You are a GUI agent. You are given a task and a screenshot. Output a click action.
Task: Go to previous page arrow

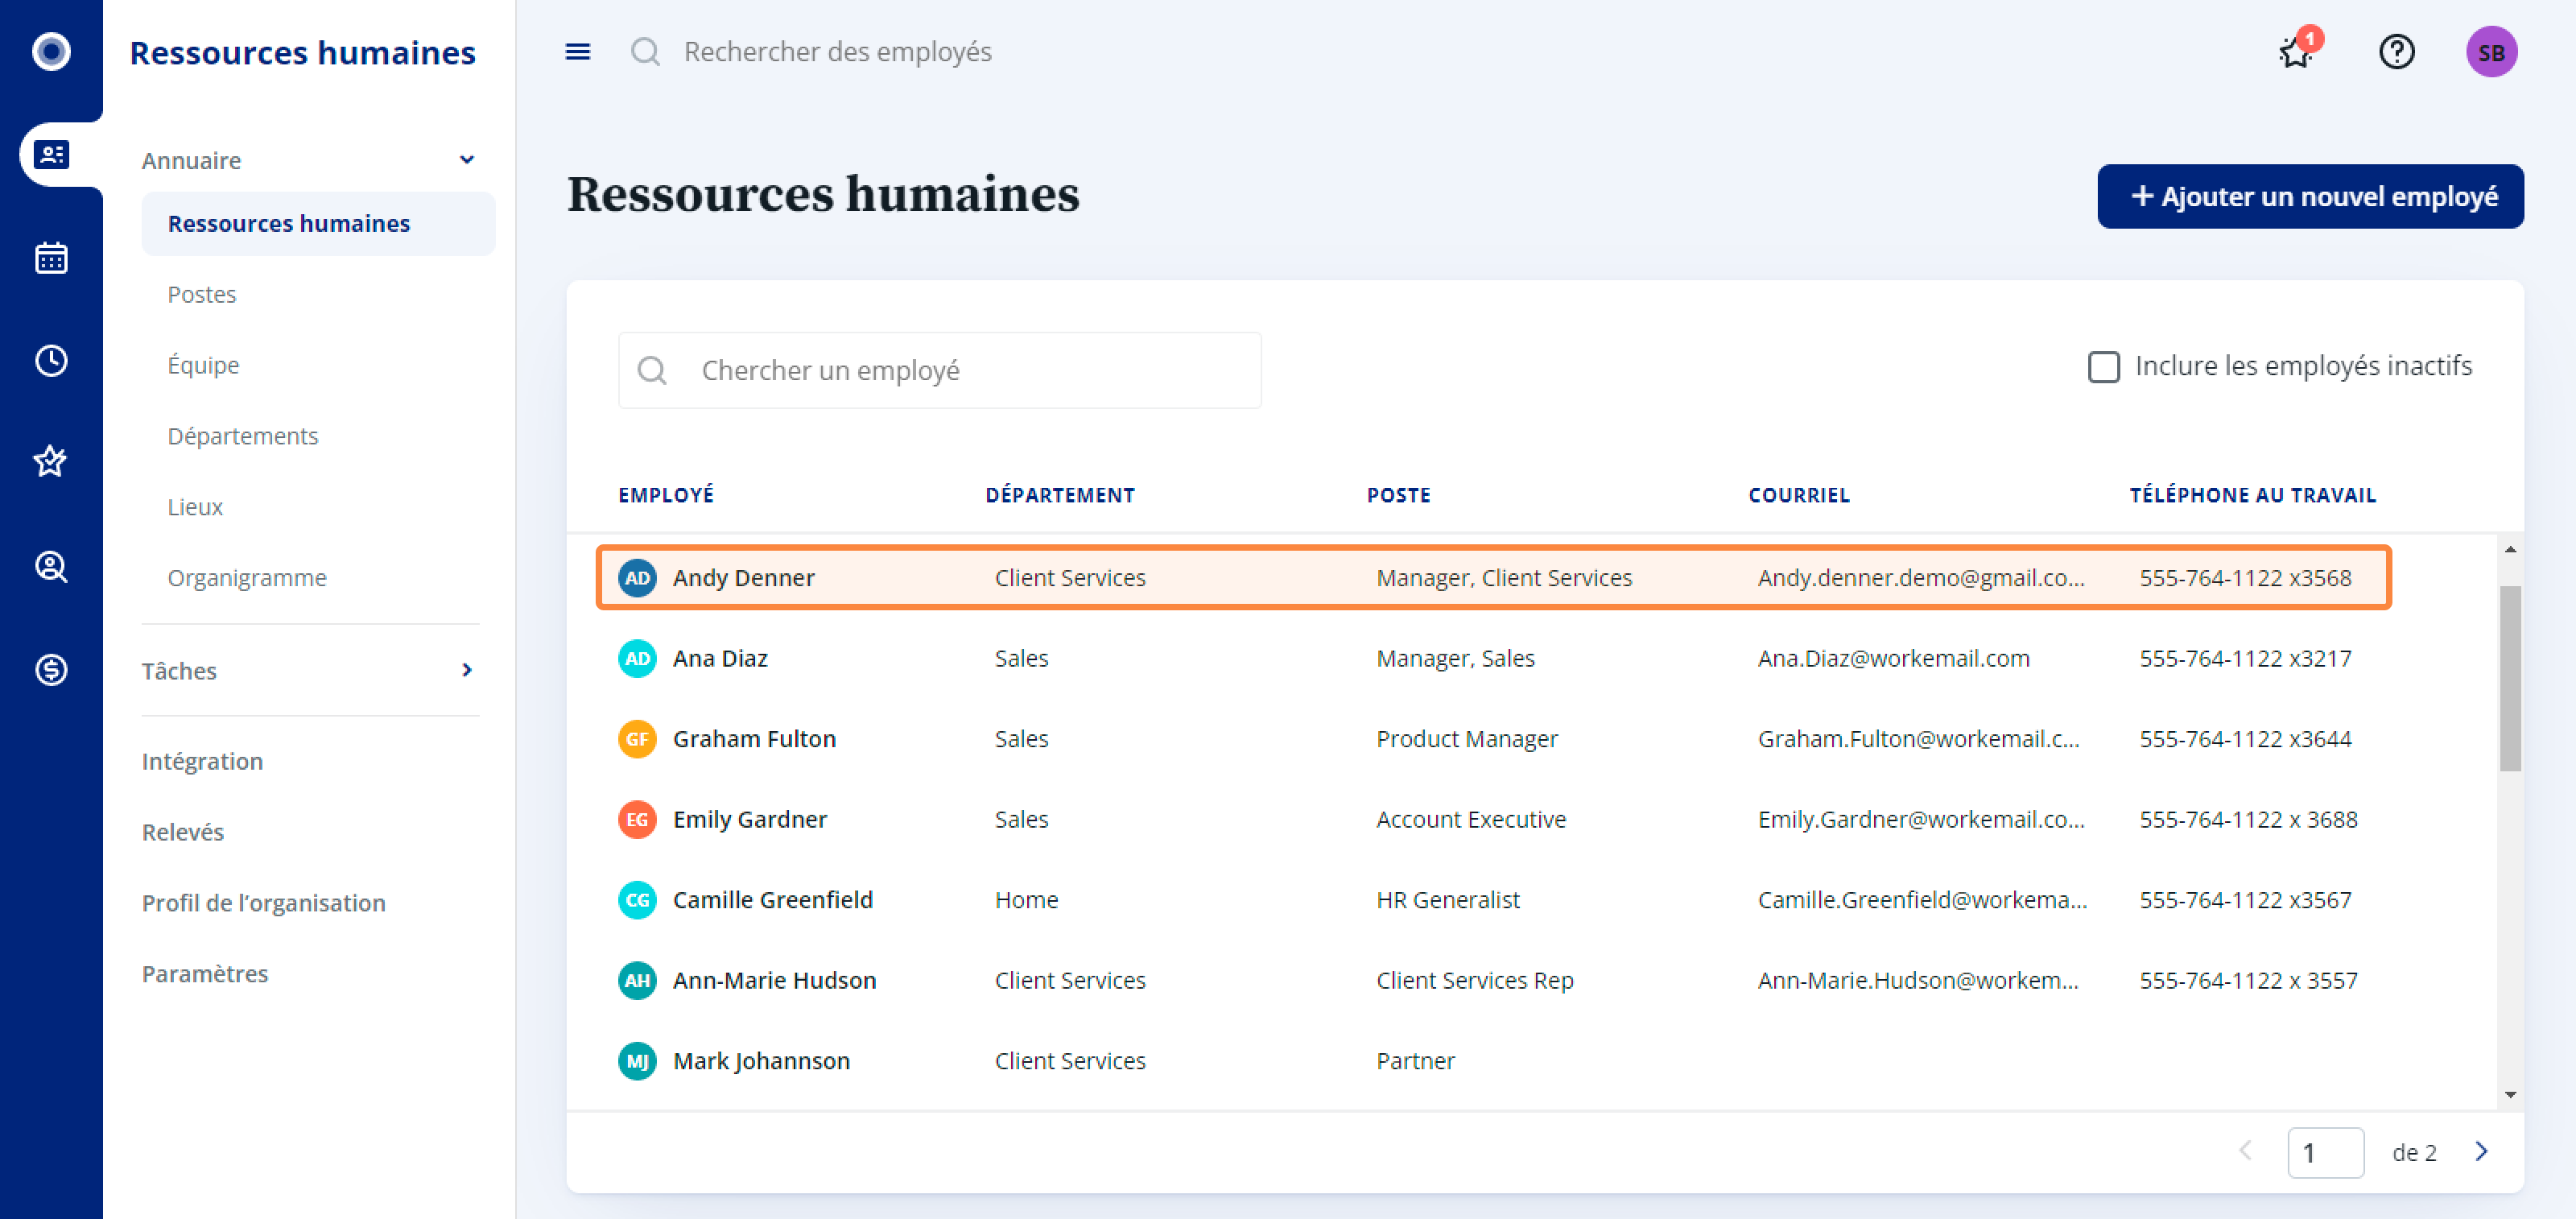click(x=2246, y=1151)
